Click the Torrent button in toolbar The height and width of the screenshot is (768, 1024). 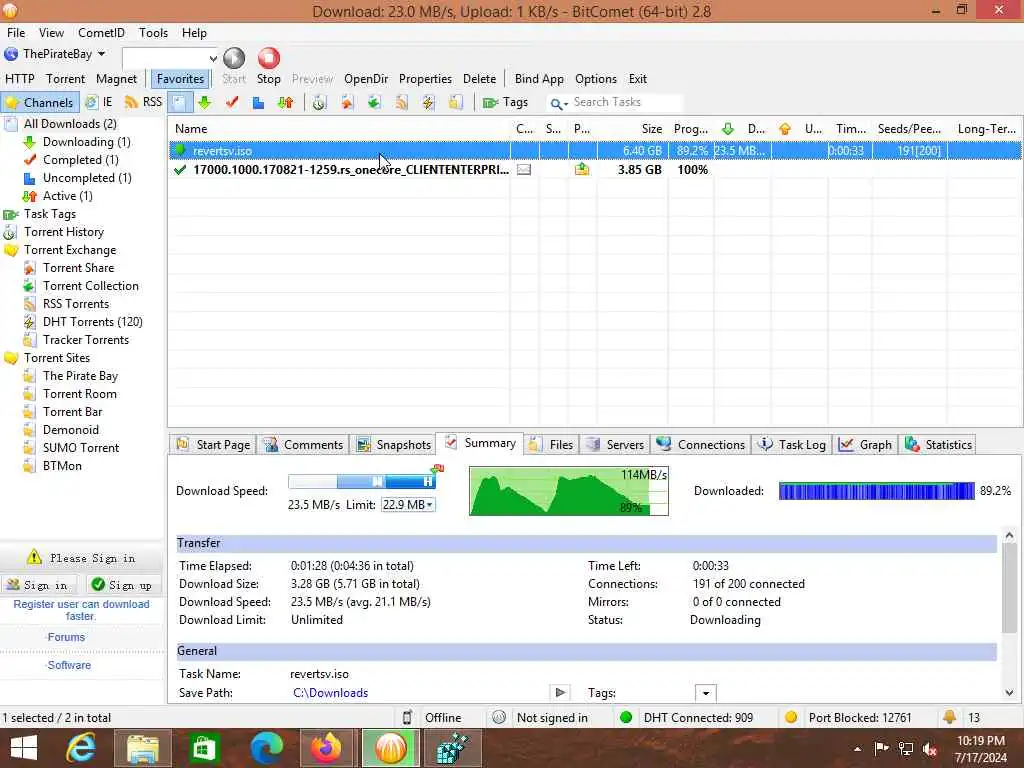pos(65,78)
